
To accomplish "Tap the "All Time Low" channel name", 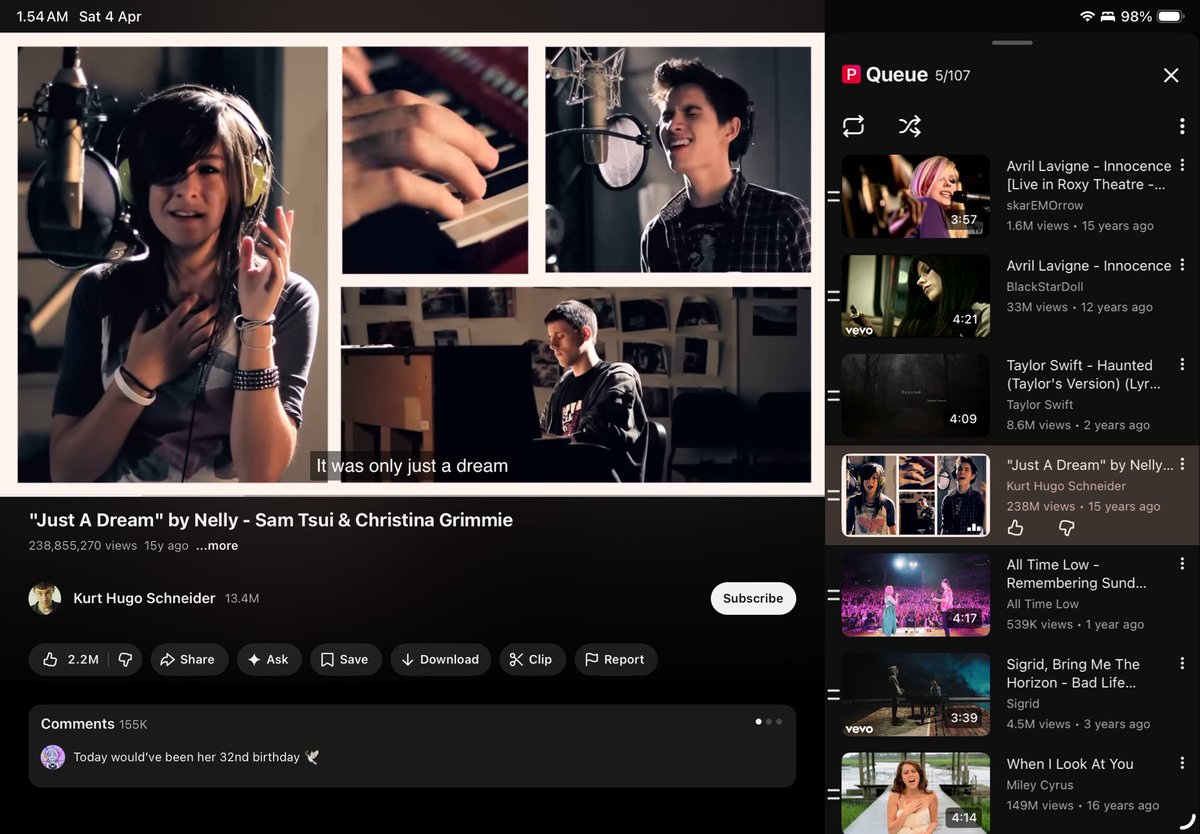I will click(x=1043, y=604).
